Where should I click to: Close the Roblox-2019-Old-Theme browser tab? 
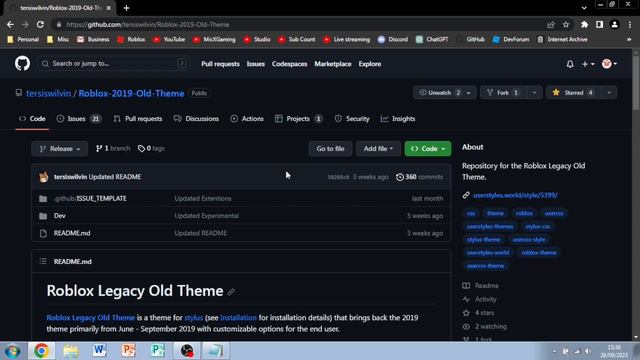tap(109, 8)
